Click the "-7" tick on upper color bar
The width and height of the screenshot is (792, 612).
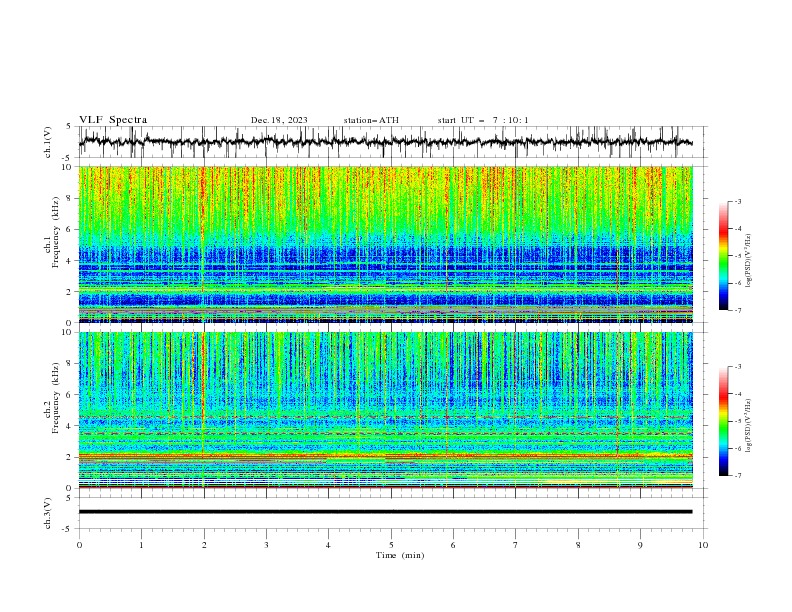click(x=737, y=310)
